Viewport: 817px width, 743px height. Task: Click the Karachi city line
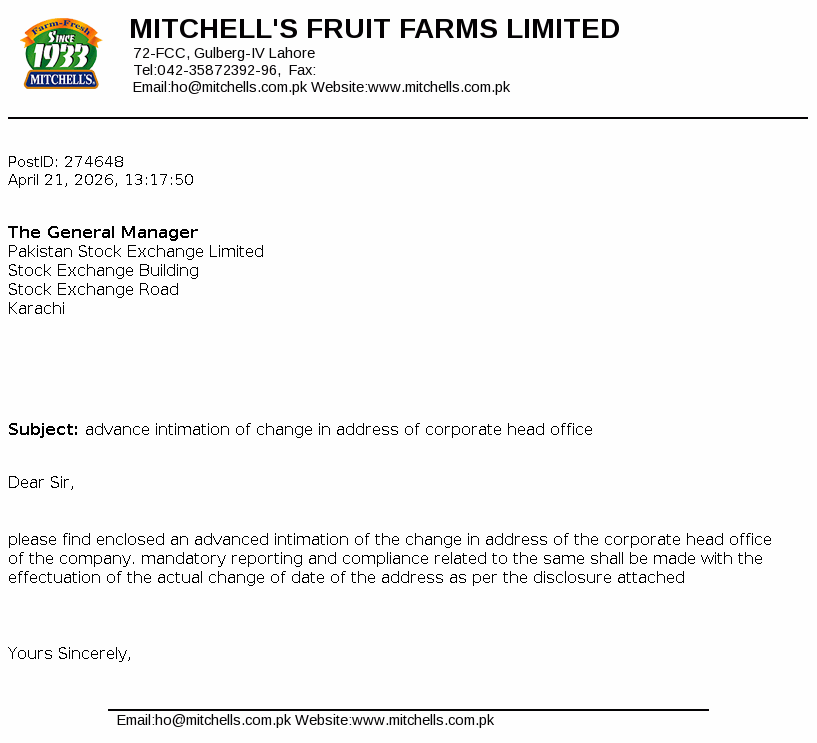(36, 308)
